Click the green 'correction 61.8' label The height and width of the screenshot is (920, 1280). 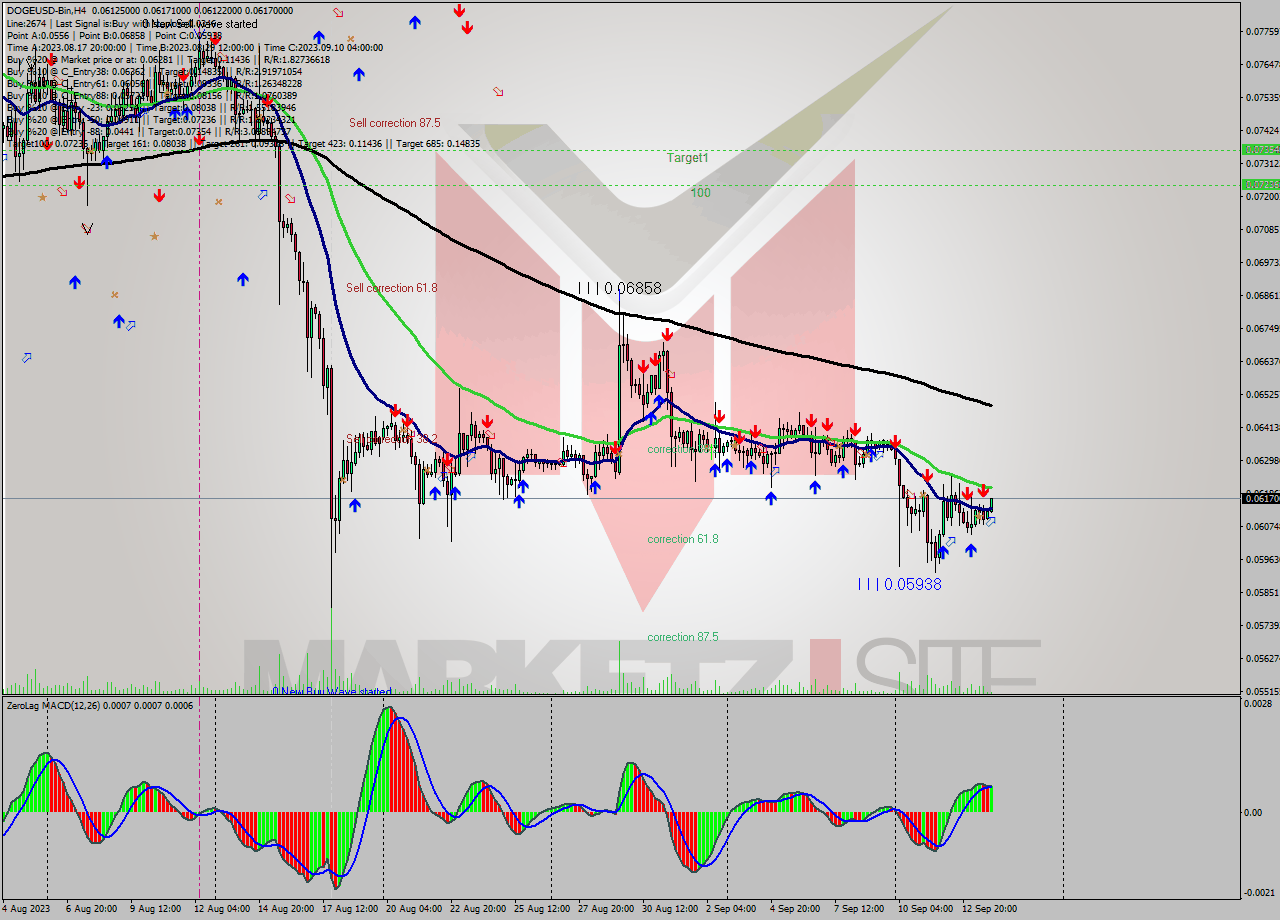683,539
